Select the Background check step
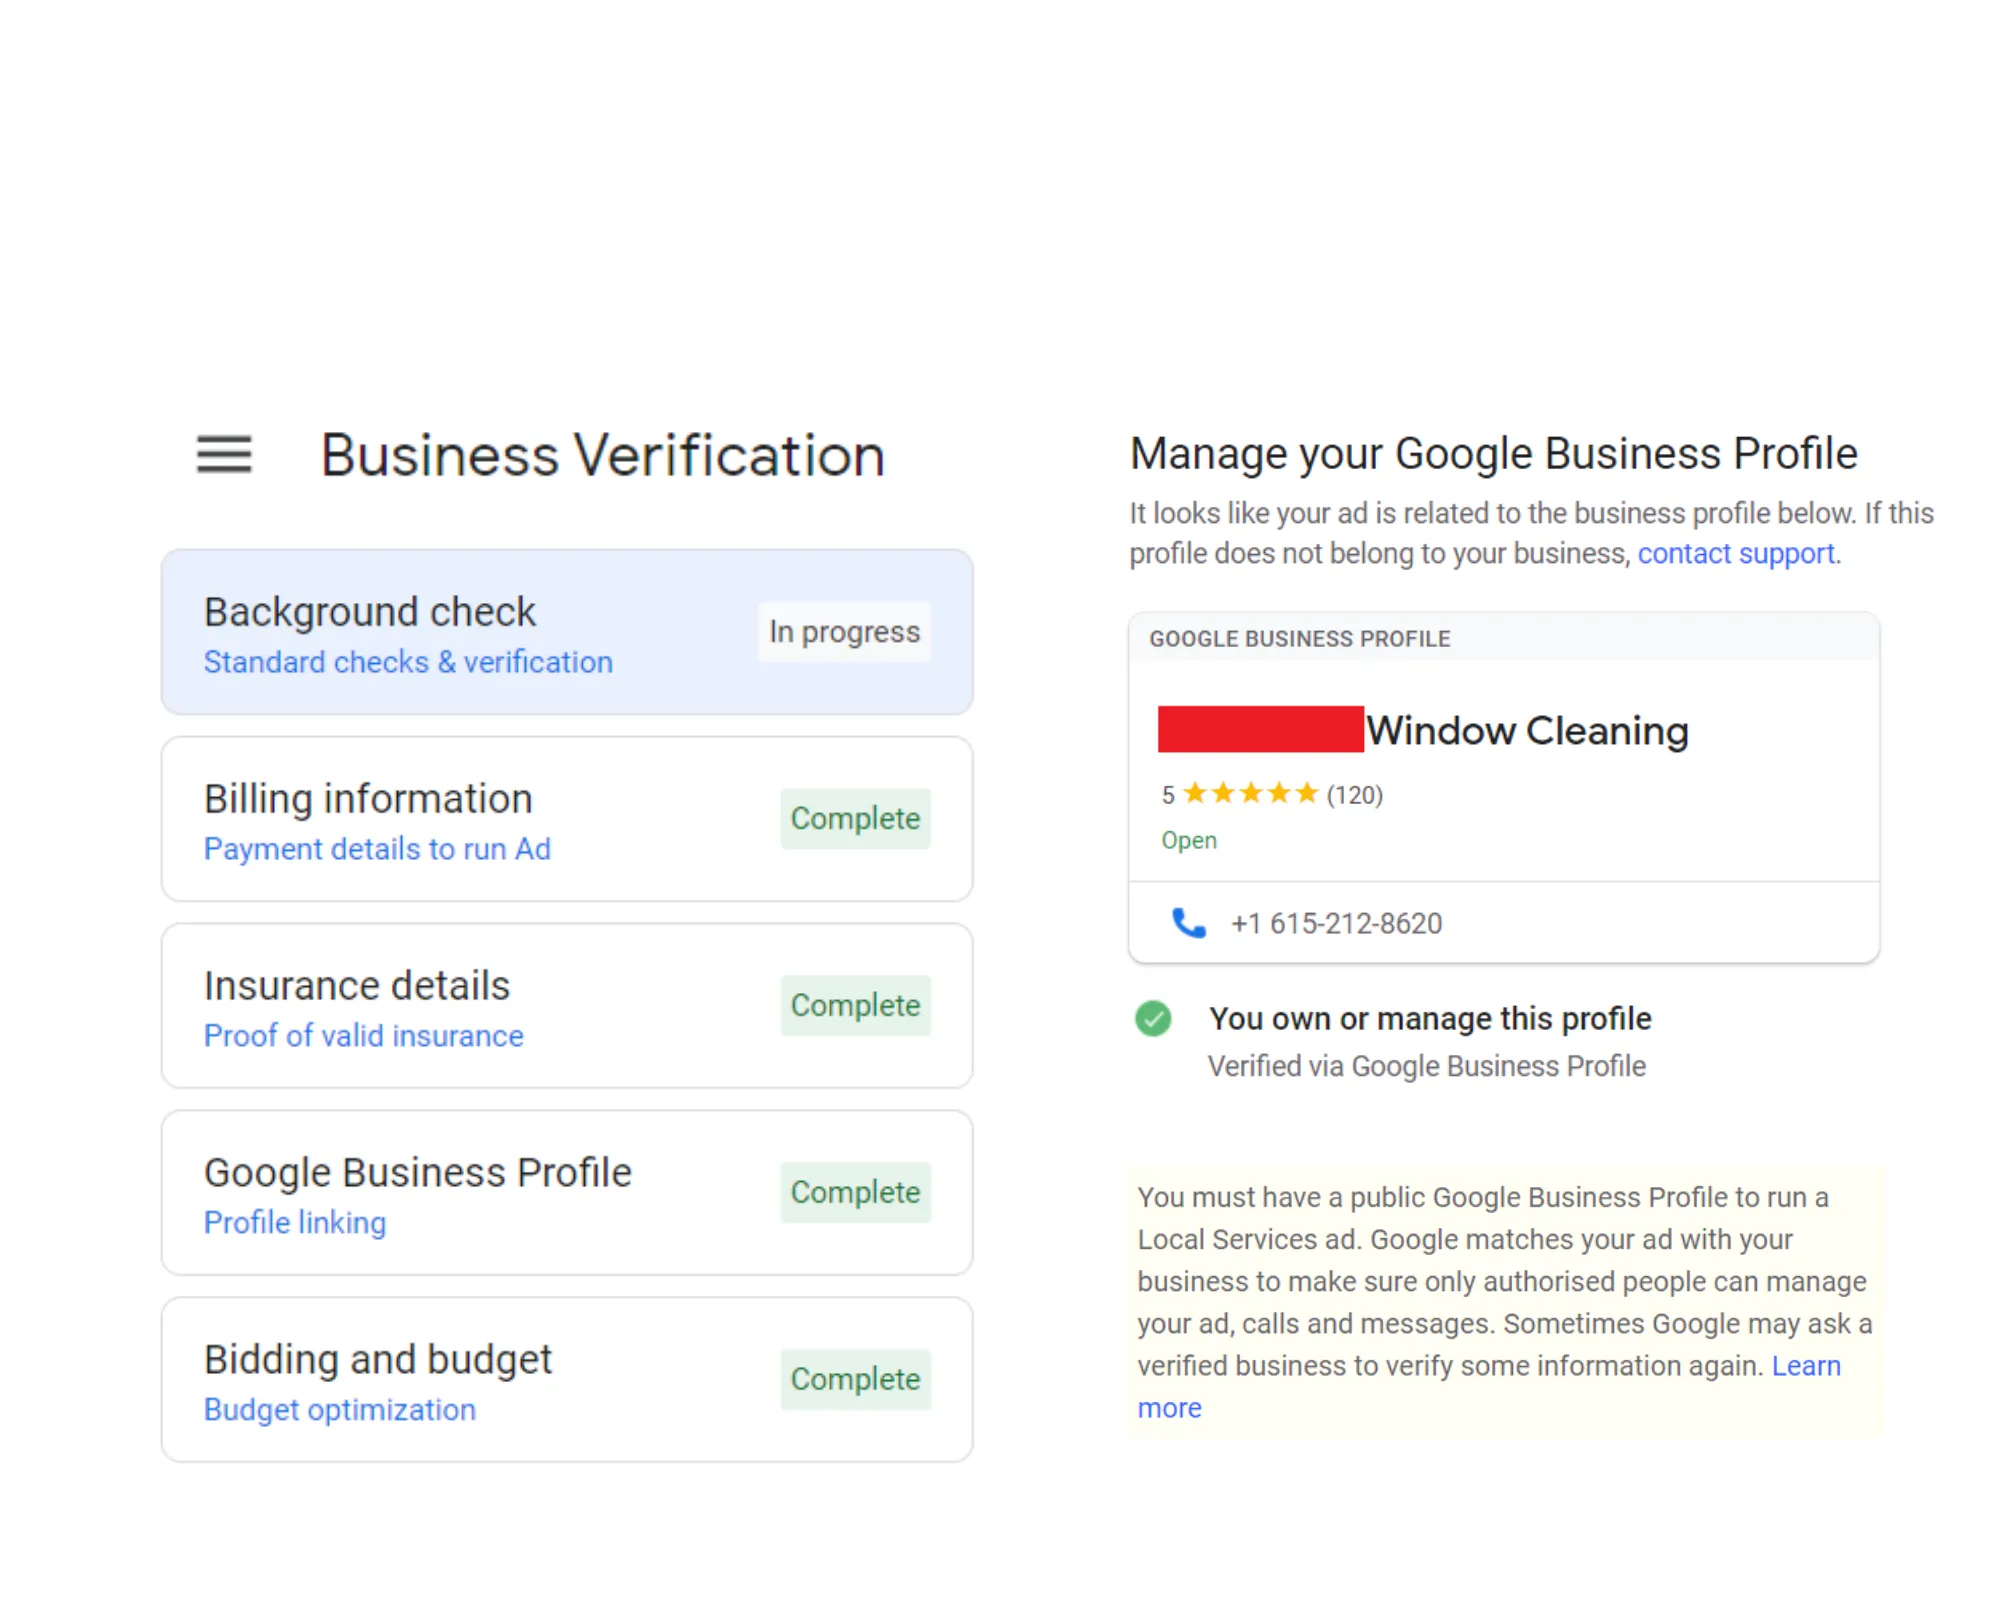Screen dimensions: 2000x1600 click(x=567, y=632)
